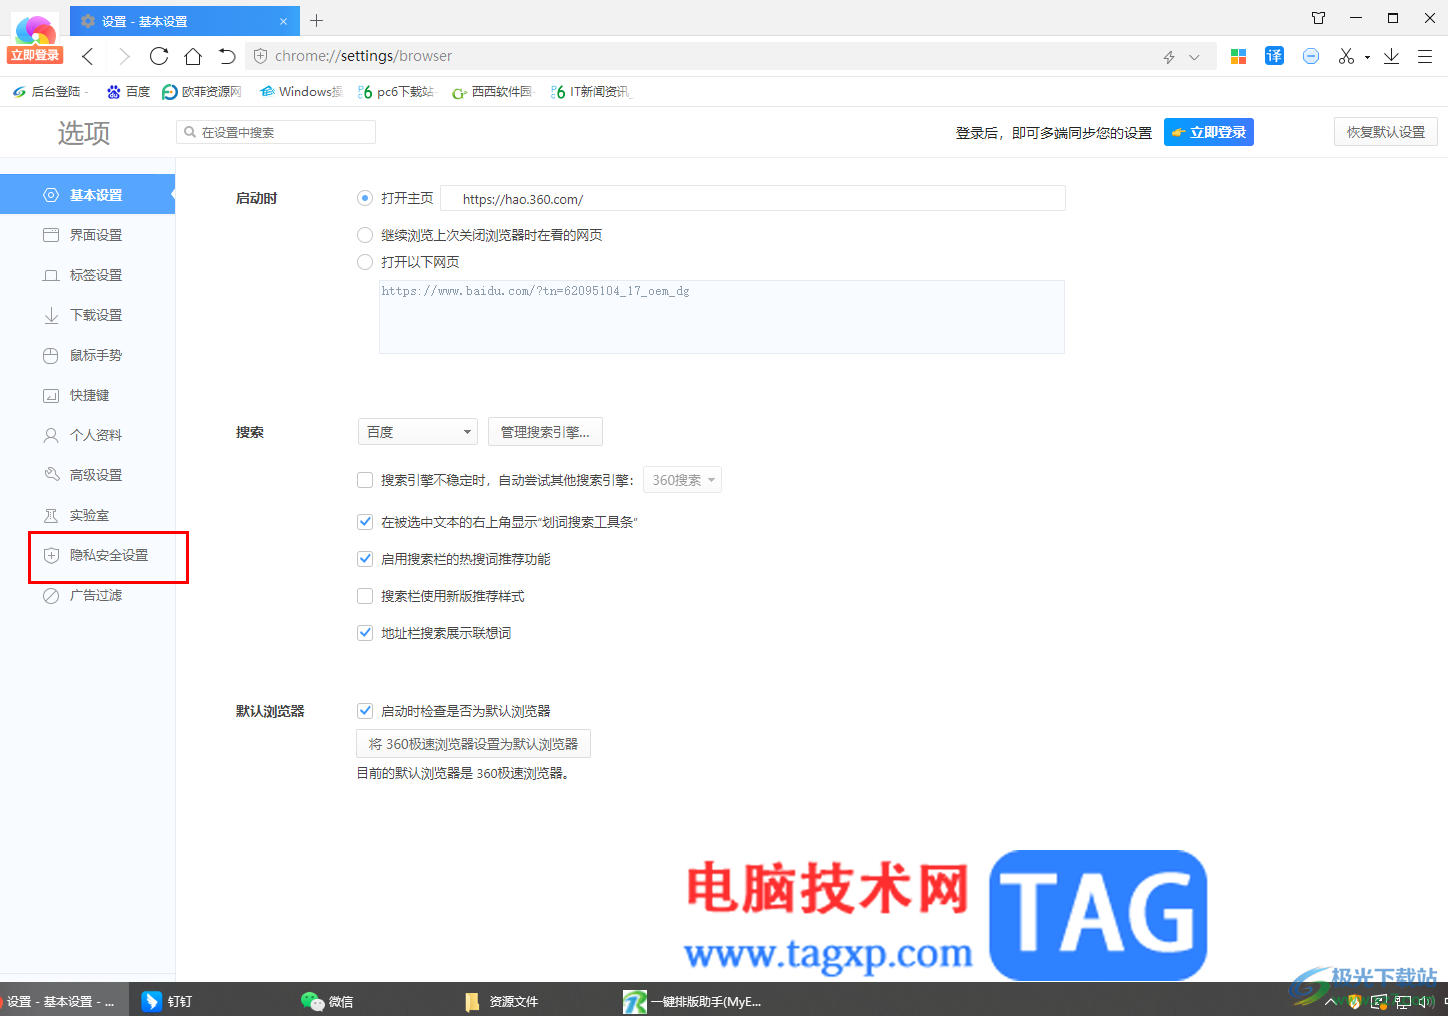Select radio option 打开以下网页

click(365, 262)
